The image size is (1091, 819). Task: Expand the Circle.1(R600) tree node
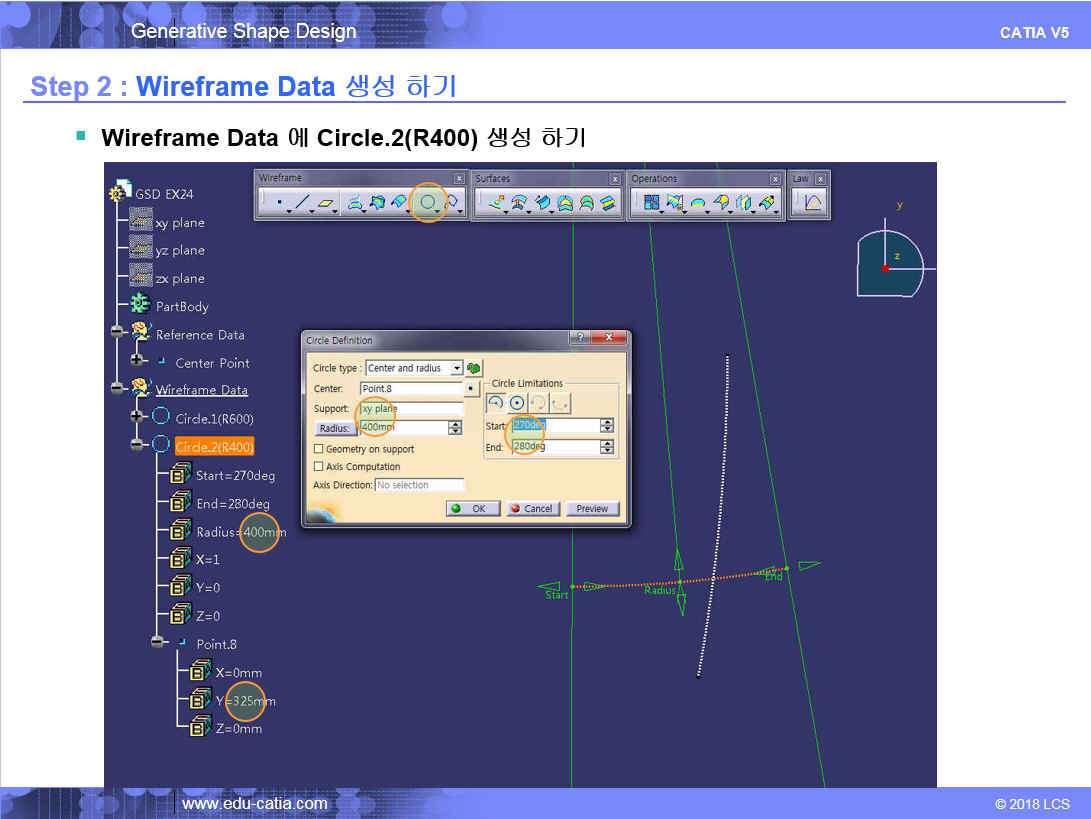click(x=137, y=417)
